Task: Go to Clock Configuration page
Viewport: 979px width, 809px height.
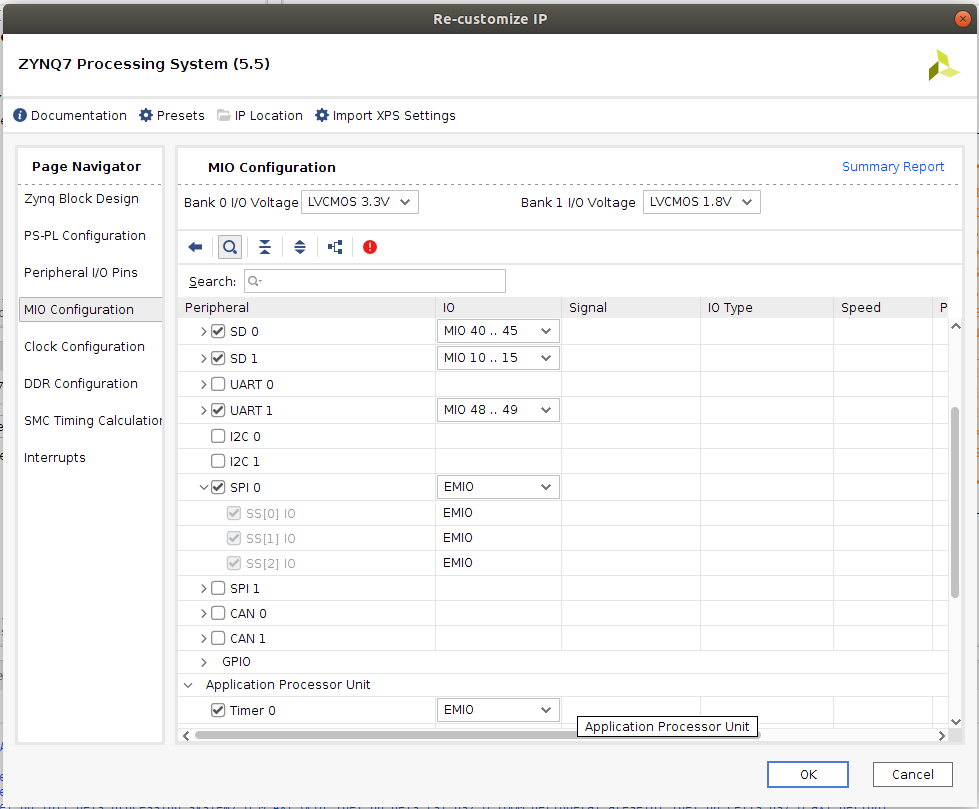Action: tap(84, 346)
